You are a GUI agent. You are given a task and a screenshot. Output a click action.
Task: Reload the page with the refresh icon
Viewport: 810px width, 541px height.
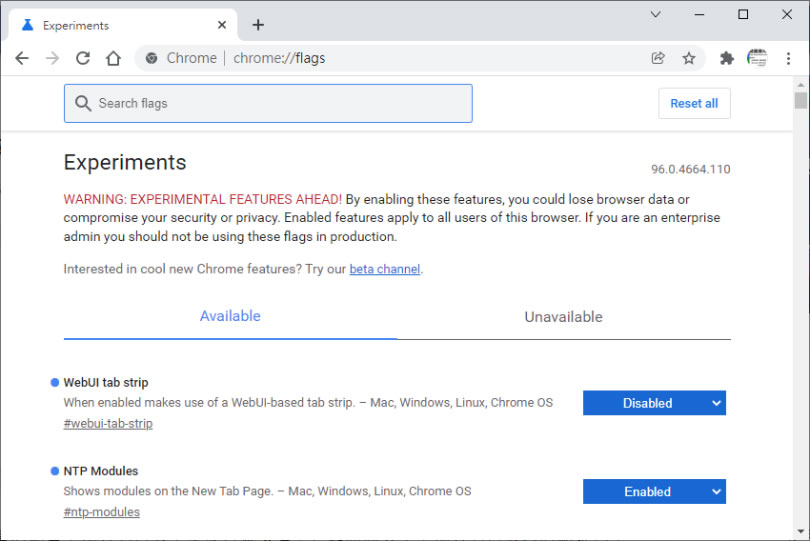(x=83, y=58)
